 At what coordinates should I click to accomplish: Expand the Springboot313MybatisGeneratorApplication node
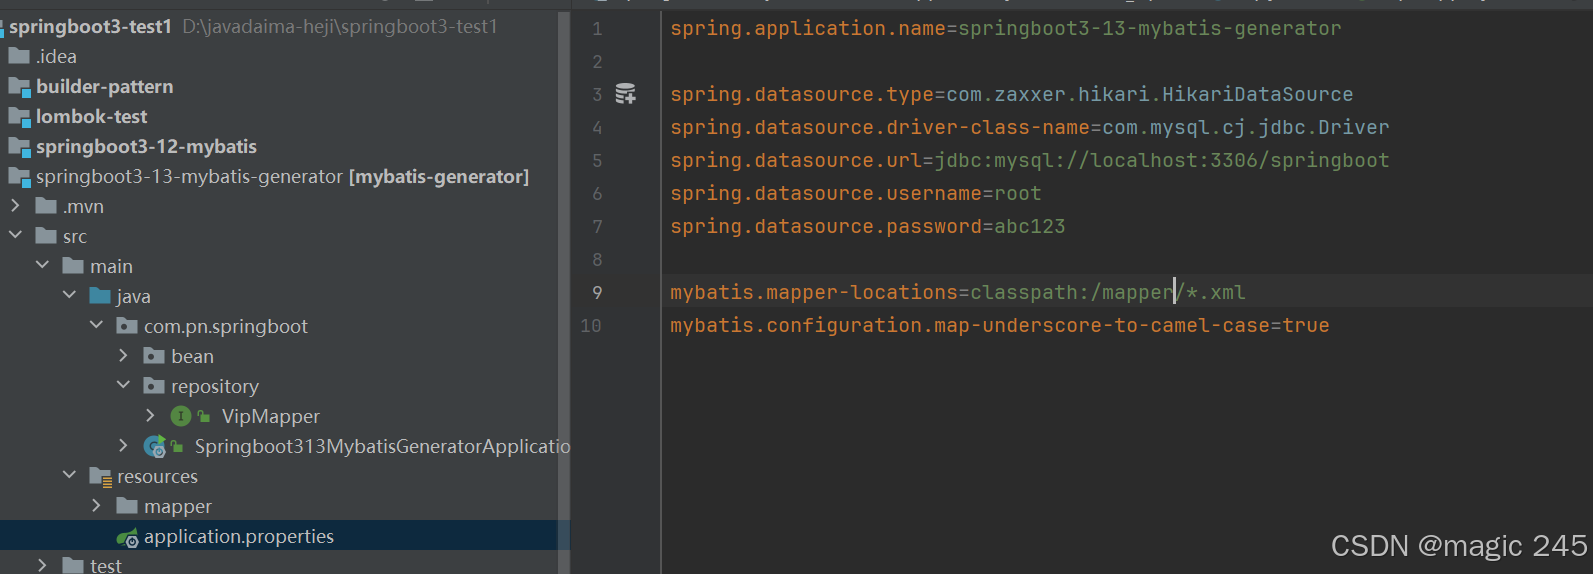[123, 446]
